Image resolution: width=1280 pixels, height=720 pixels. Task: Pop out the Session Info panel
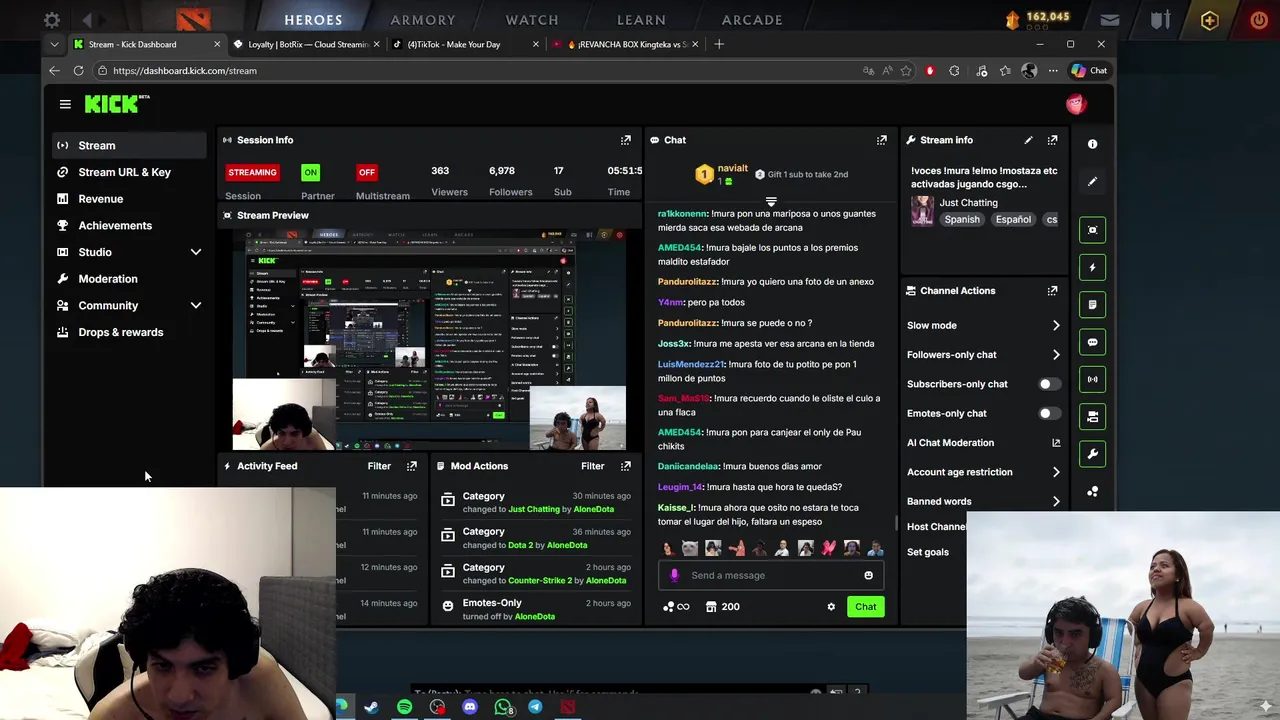click(626, 140)
